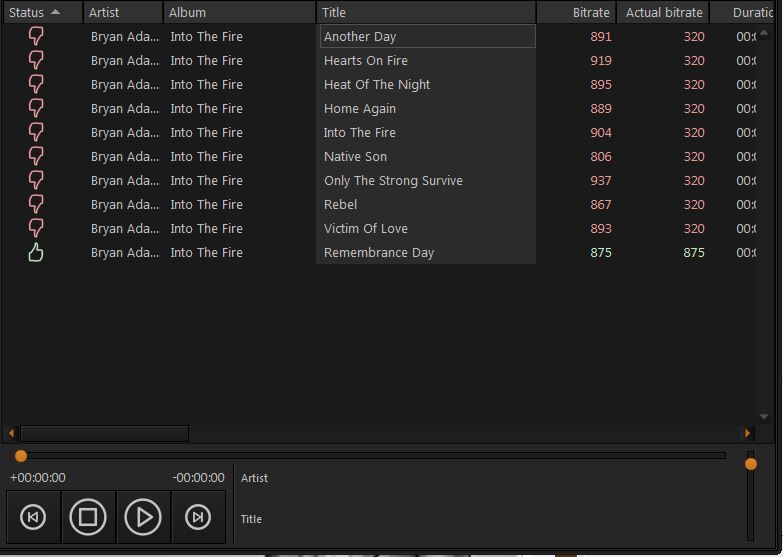The image size is (783, 557).
Task: Click the thumbs-down icon for Hearts On Fire
Action: click(x=35, y=60)
